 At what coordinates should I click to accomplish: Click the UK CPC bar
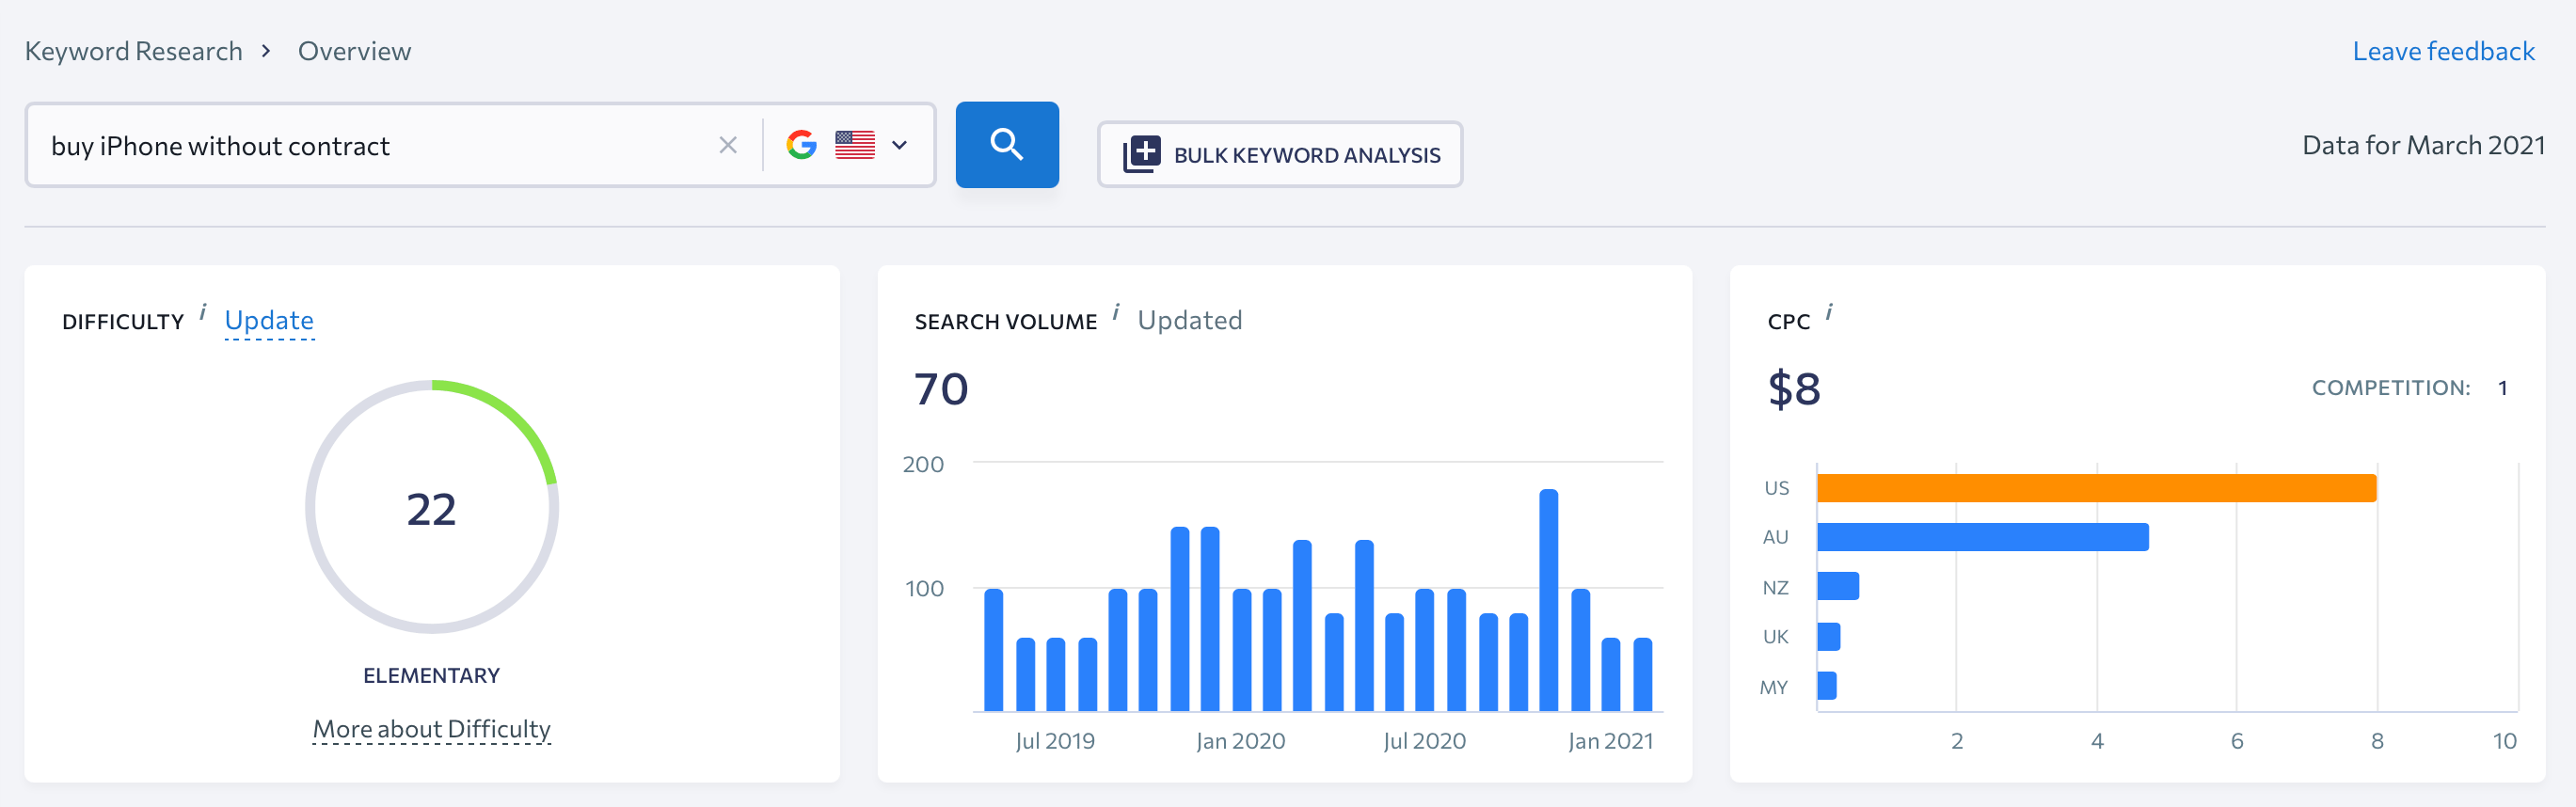coord(1828,636)
